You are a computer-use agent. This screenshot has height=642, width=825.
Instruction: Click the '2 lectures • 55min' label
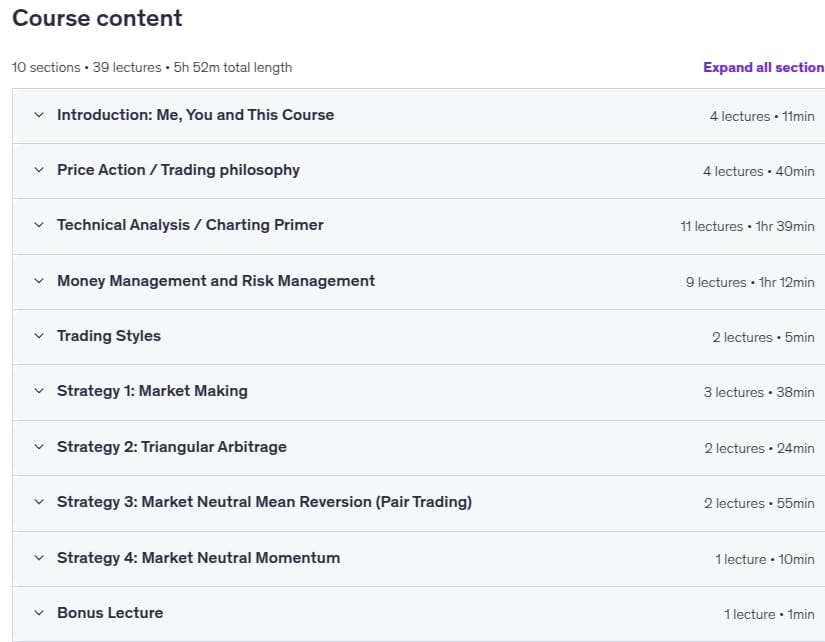tap(759, 503)
